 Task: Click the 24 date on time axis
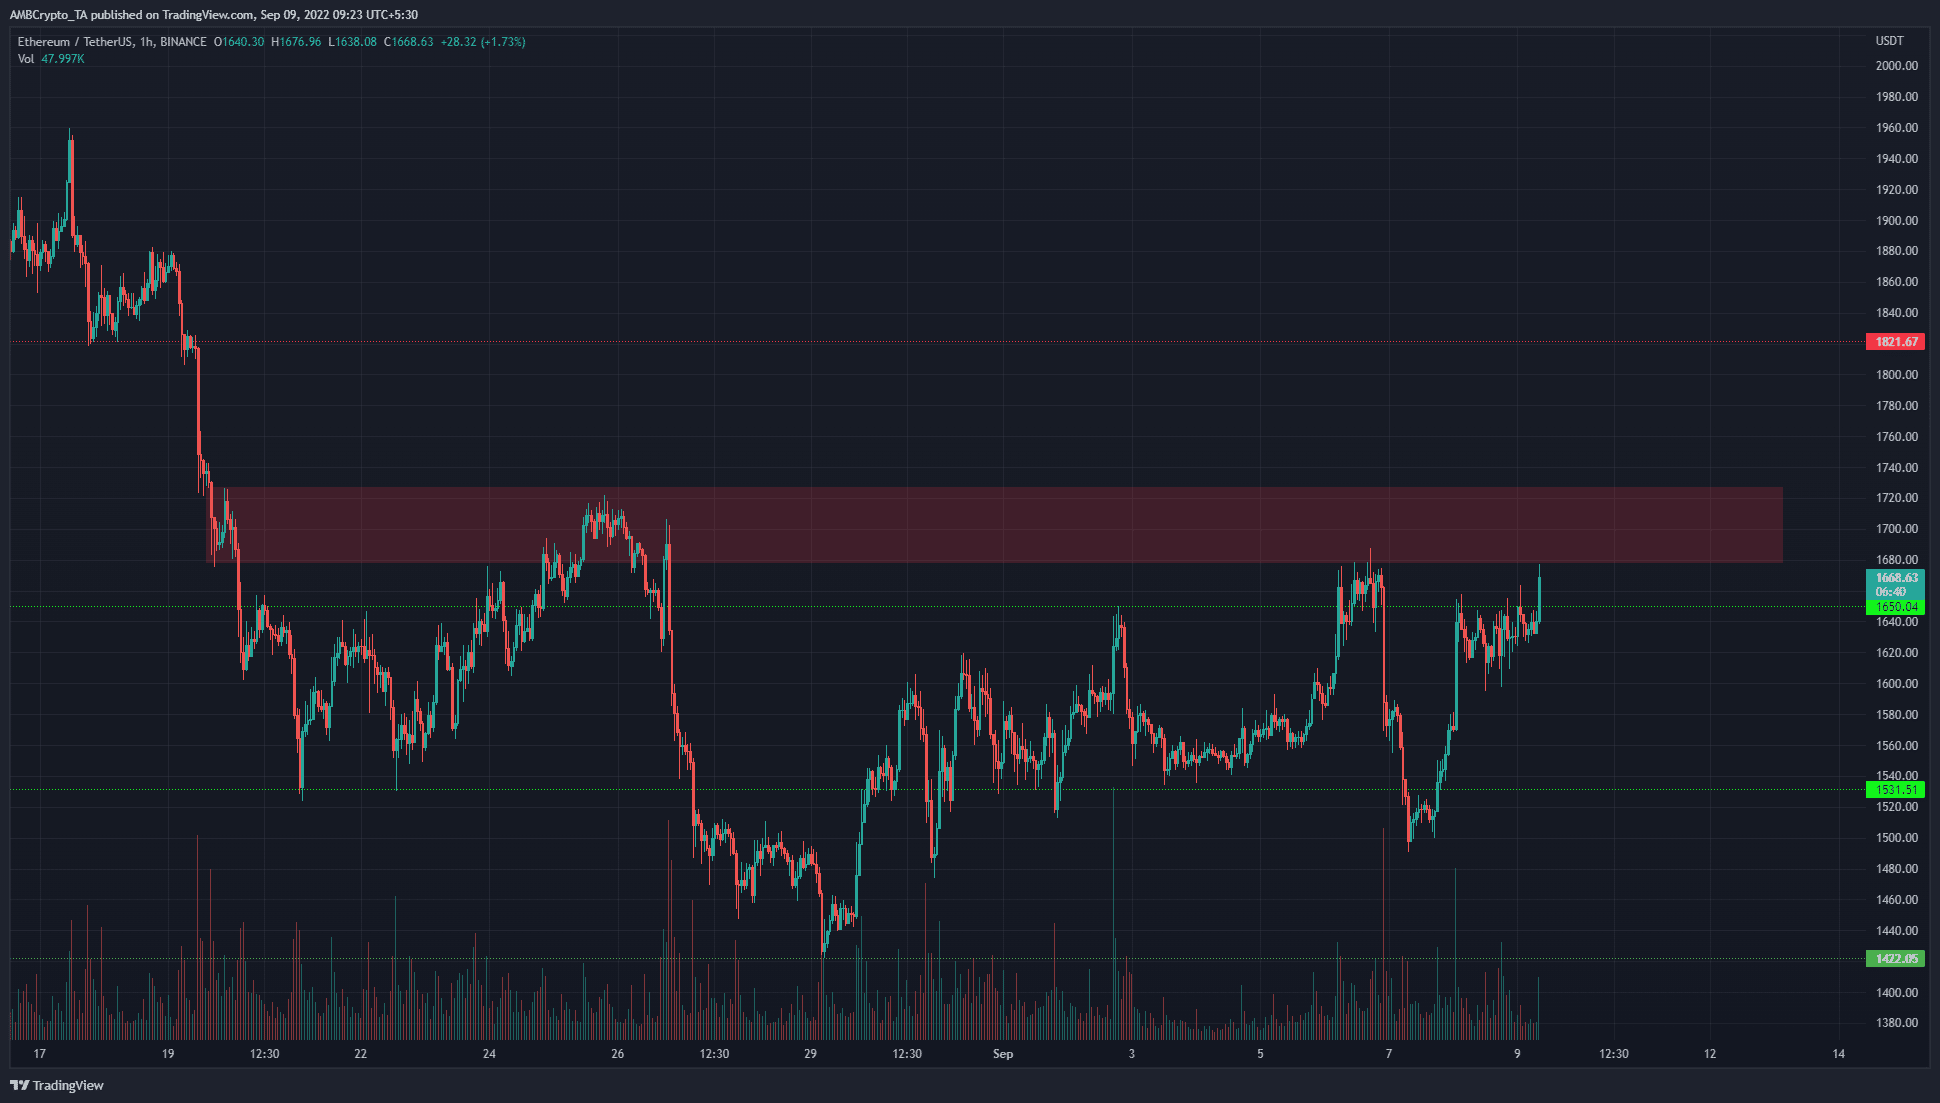pyautogui.click(x=489, y=1054)
